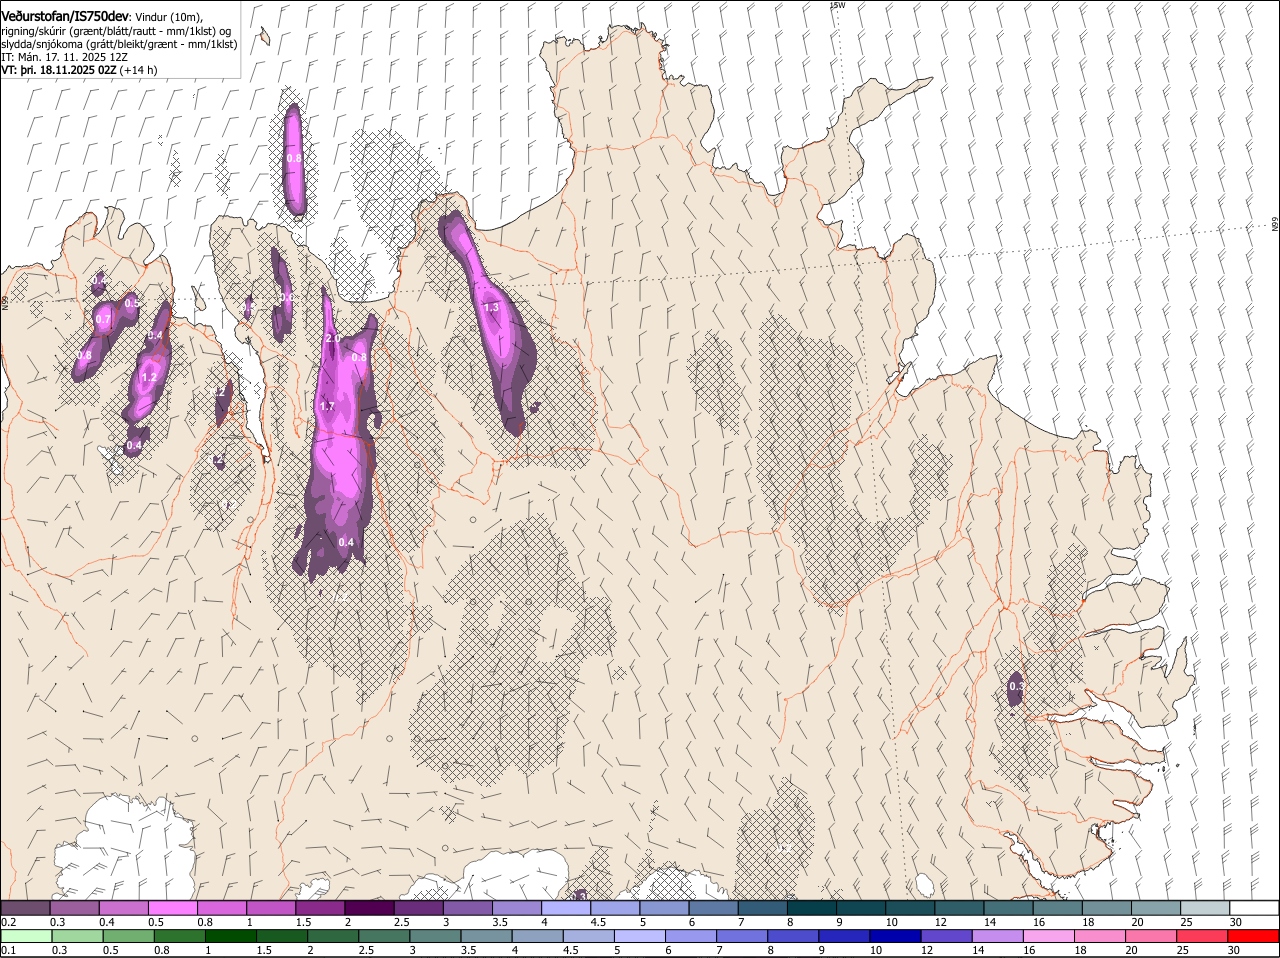
Task: Click the pure red 30 swatch ending lower legend
Action: tap(1253, 936)
